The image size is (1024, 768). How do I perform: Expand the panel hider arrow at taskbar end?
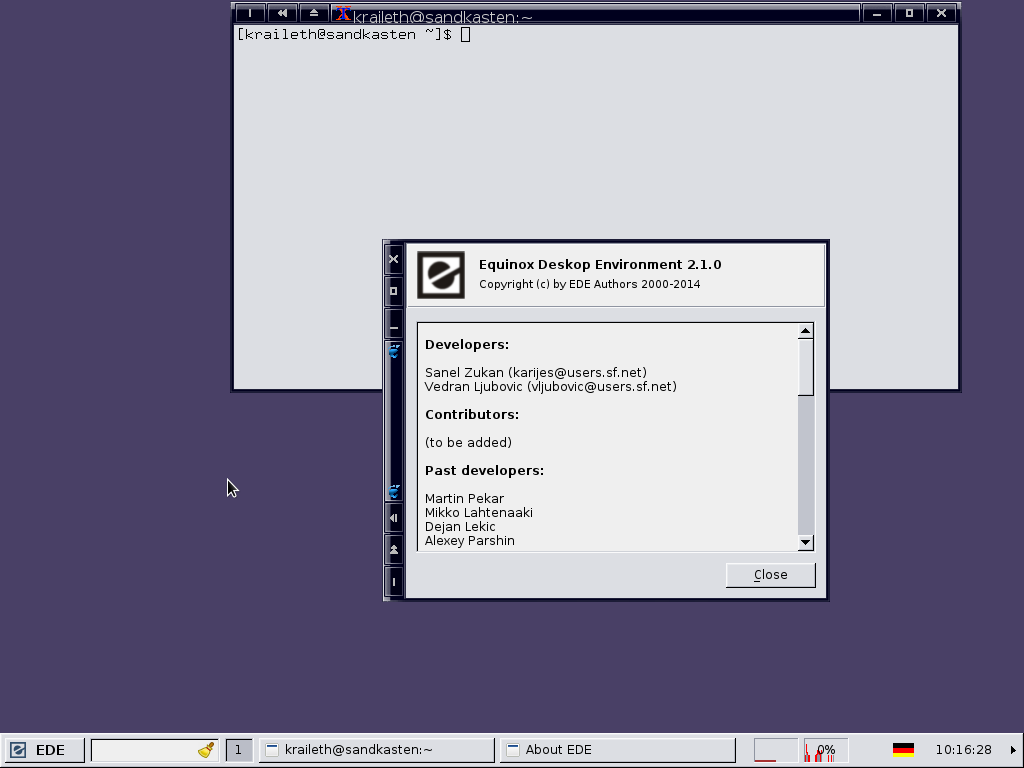click(1013, 750)
